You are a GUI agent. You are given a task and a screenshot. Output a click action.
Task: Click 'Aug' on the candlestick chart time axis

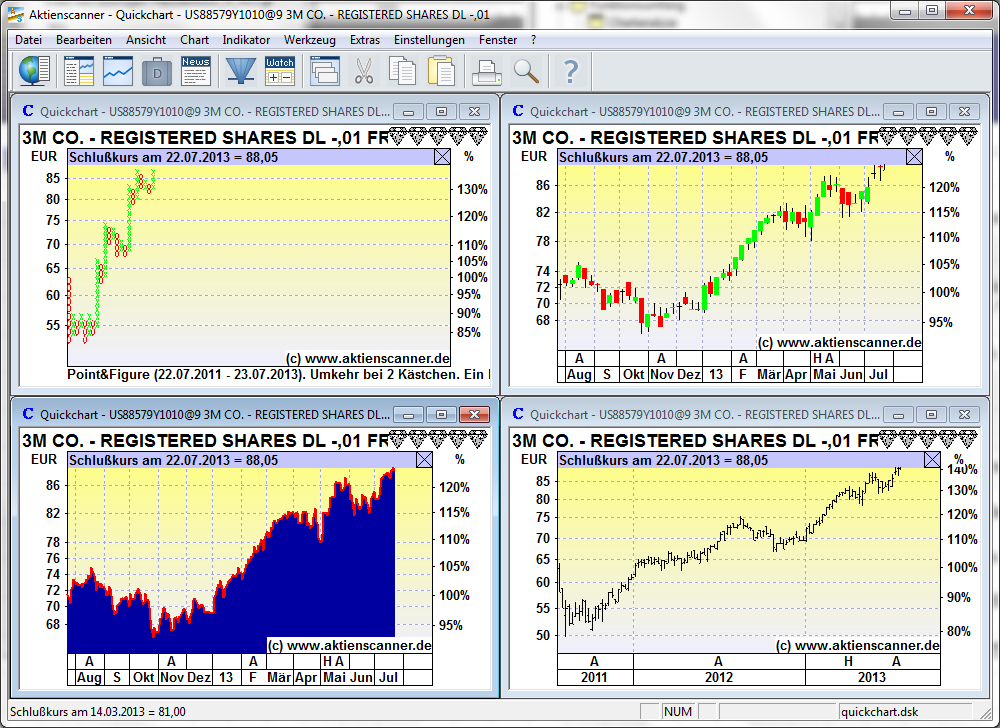579,374
